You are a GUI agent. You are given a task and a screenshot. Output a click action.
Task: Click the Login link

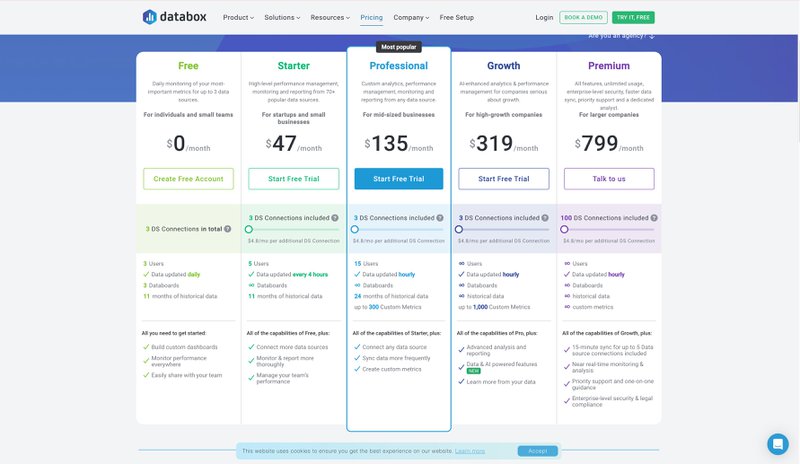point(544,18)
